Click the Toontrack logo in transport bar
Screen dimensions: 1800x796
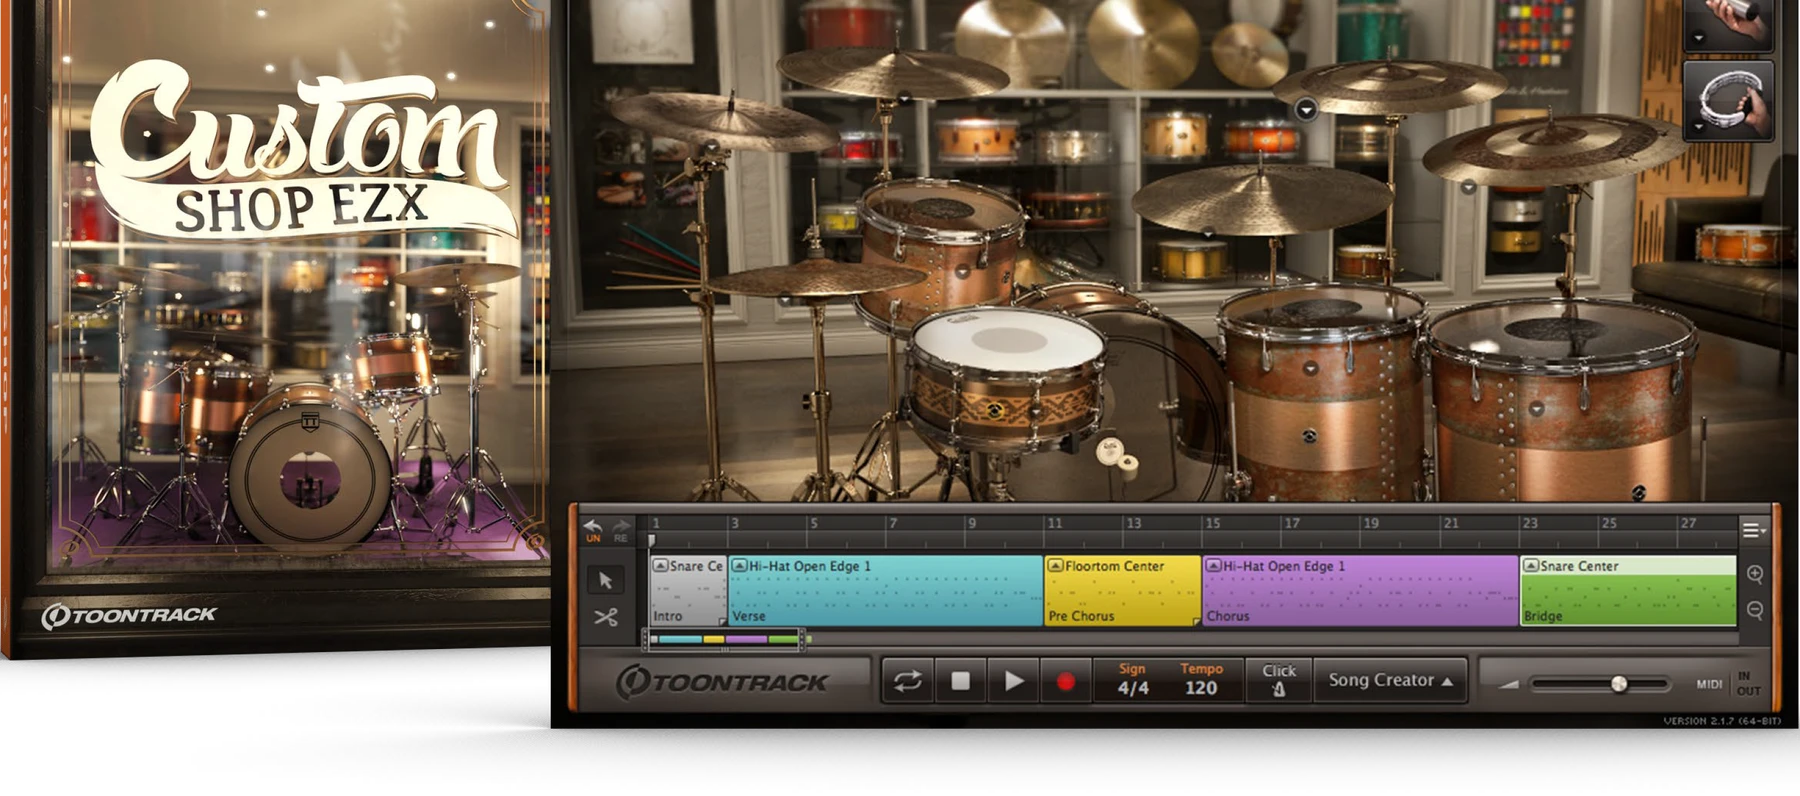point(722,682)
